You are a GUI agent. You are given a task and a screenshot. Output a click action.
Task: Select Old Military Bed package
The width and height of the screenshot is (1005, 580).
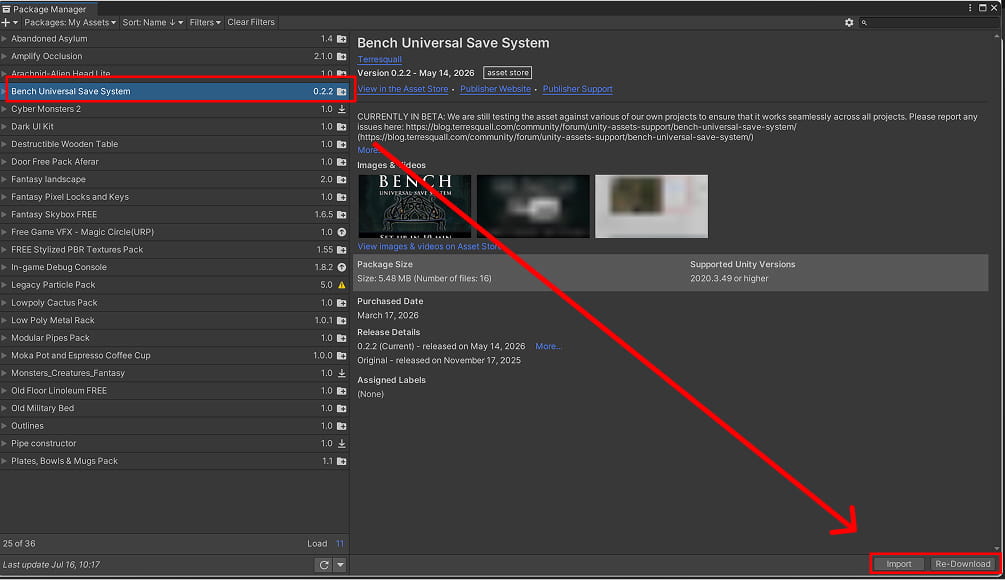[x=174, y=408]
